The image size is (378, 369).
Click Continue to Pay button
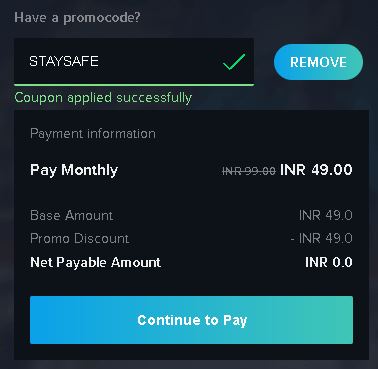(191, 320)
